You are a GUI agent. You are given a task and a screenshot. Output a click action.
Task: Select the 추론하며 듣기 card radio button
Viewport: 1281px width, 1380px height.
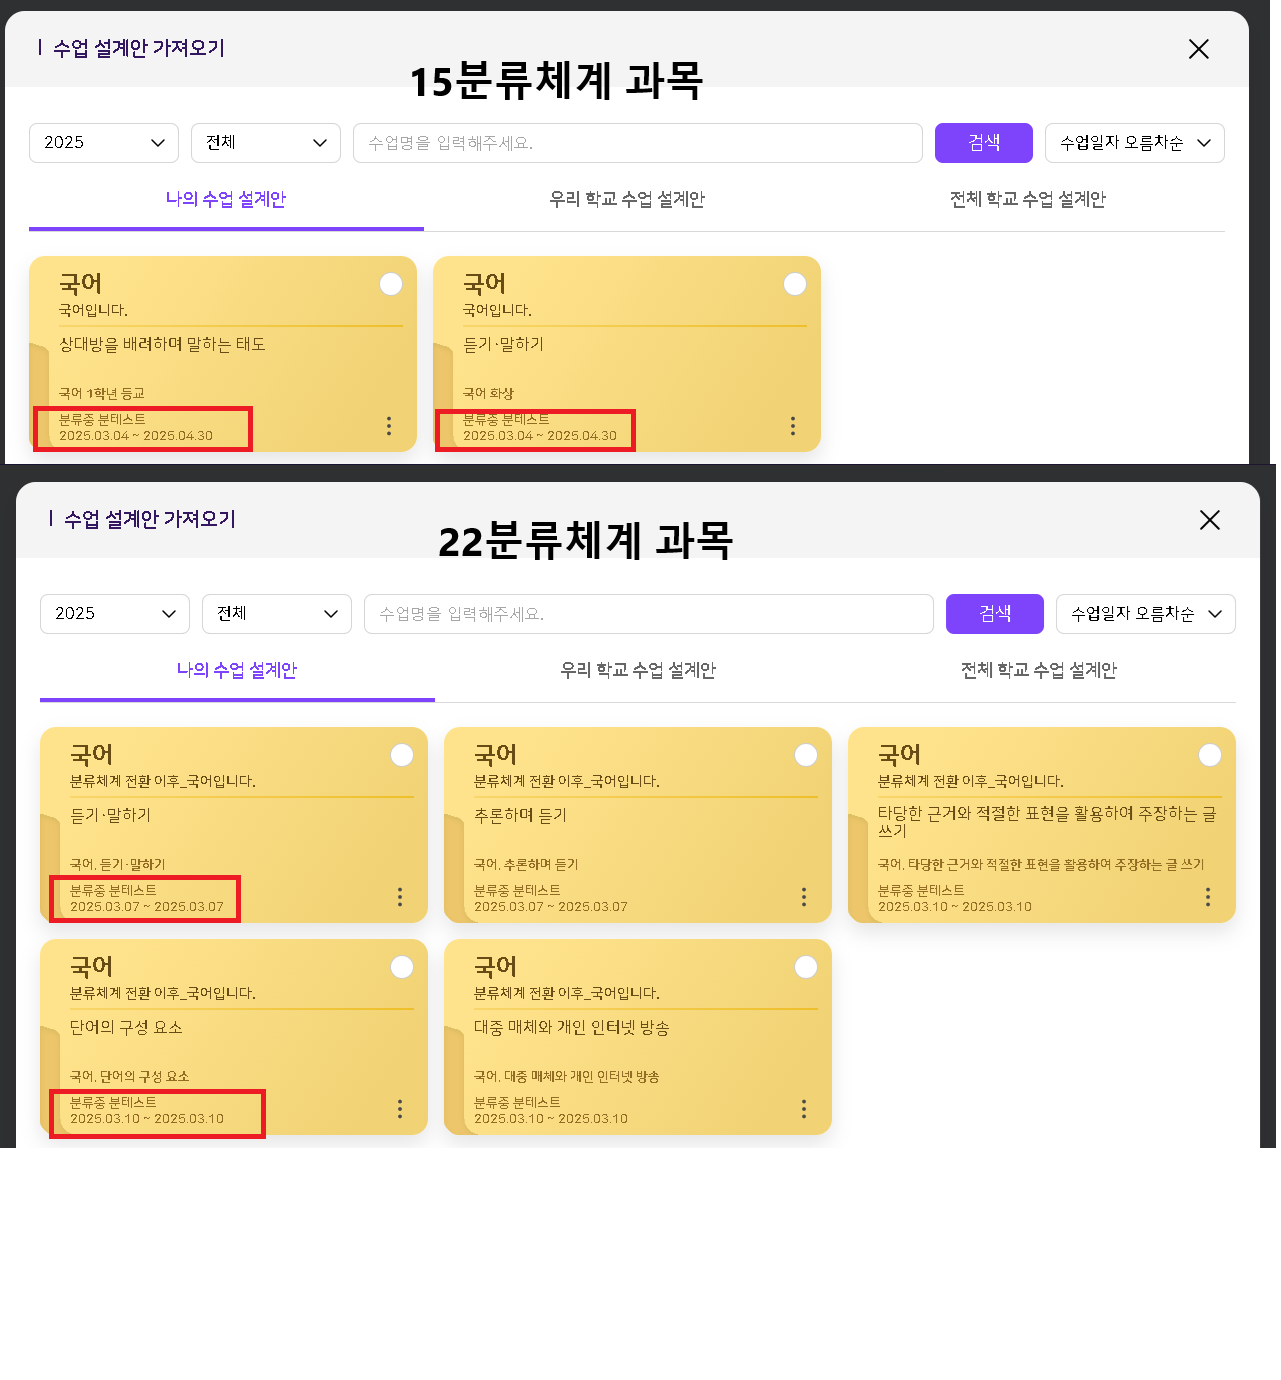pos(806,755)
